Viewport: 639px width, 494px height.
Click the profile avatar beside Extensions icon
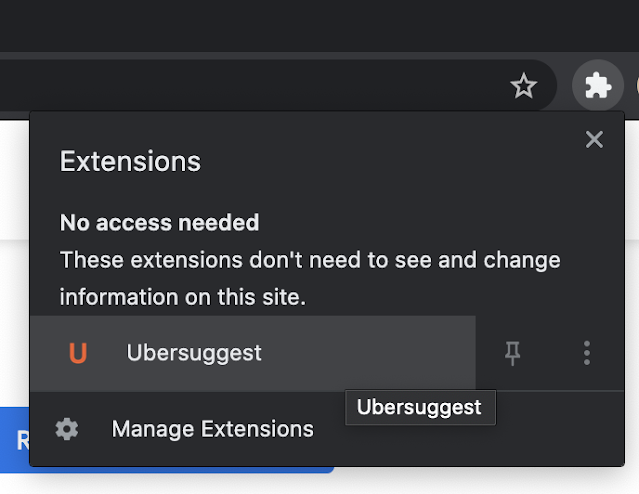[634, 87]
